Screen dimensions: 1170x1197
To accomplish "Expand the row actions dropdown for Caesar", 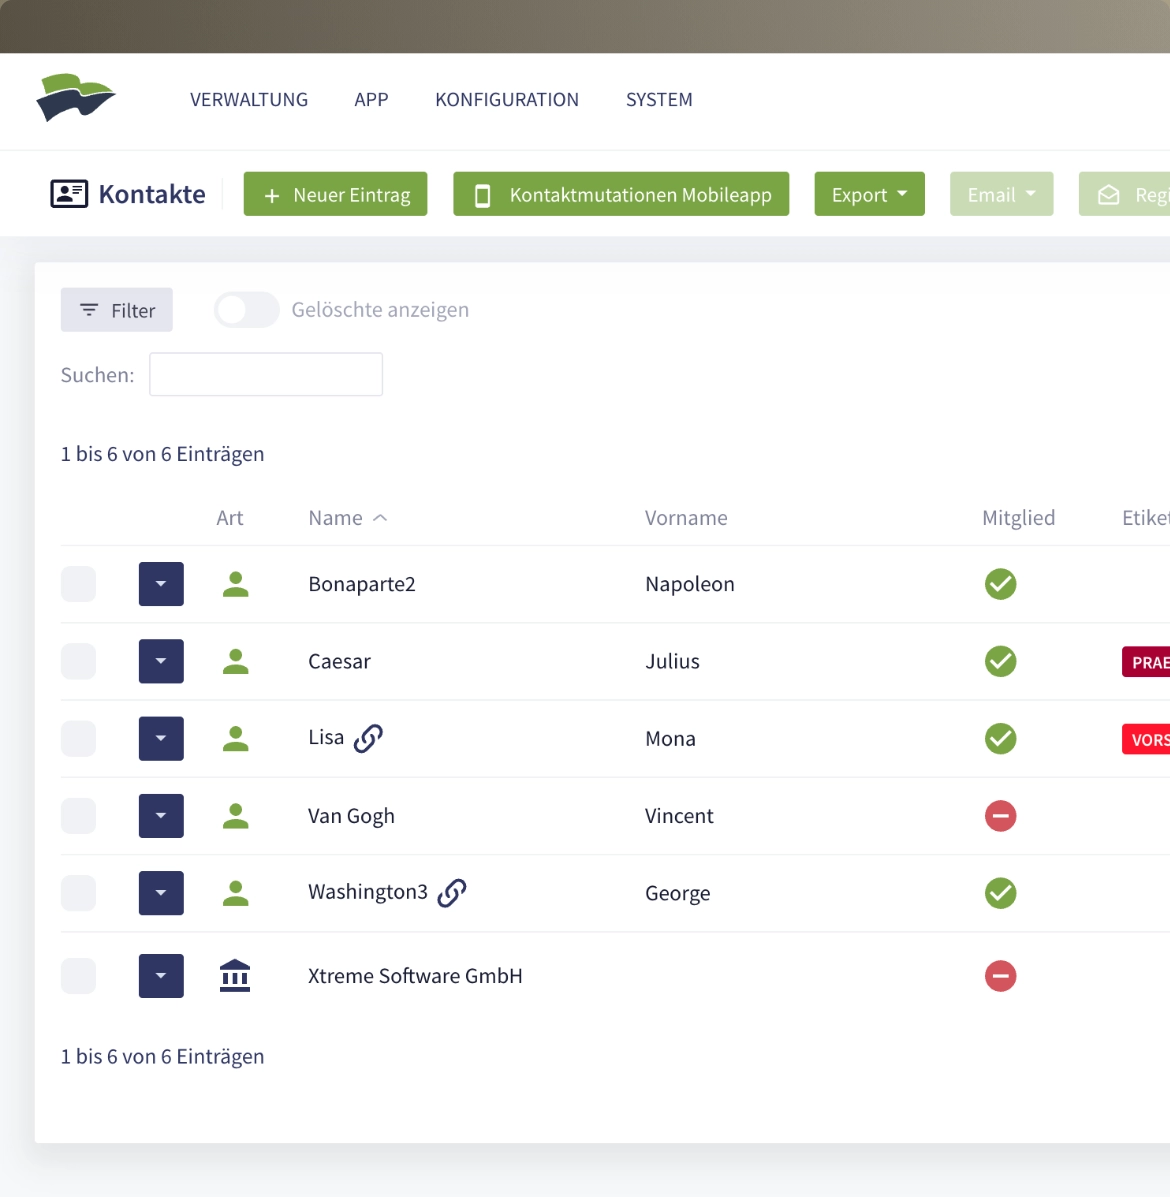I will 161,661.
